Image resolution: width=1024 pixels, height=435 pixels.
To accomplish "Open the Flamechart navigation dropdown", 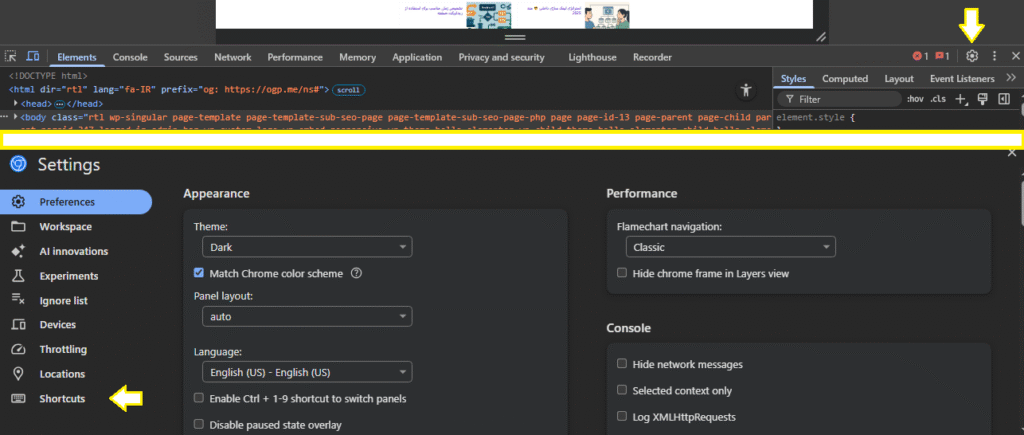I will [730, 248].
